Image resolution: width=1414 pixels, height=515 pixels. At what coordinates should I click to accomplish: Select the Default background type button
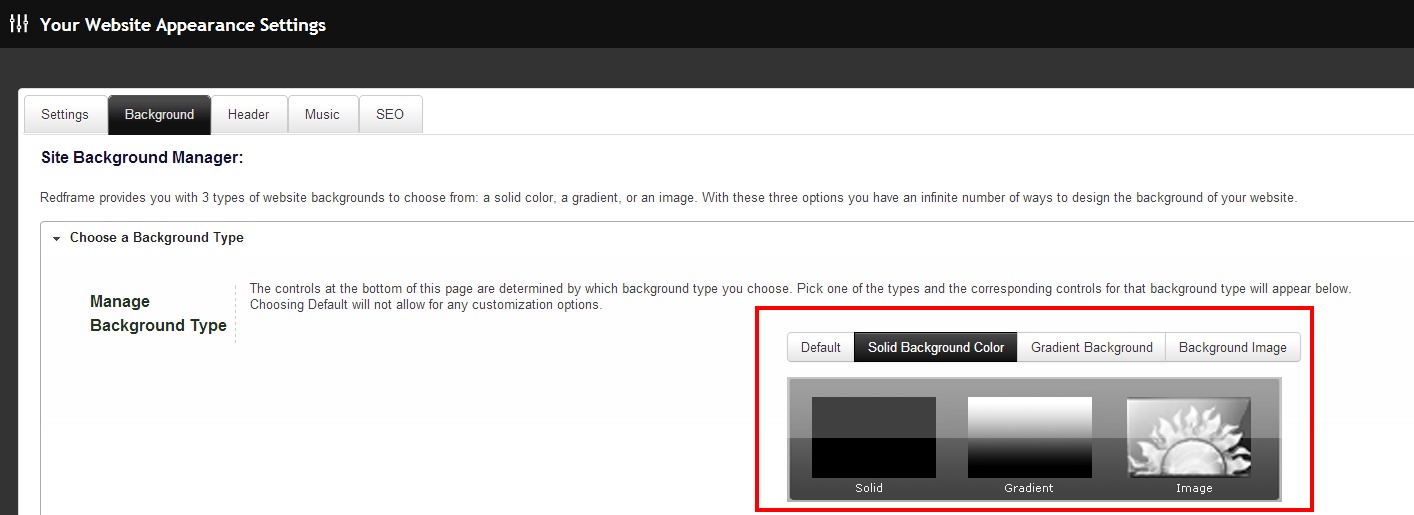click(x=820, y=348)
